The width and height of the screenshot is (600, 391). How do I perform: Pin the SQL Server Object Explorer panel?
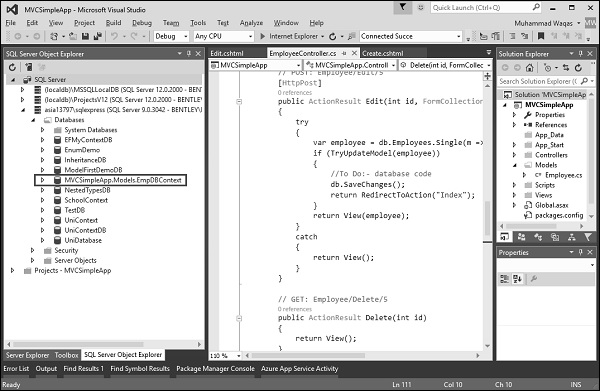click(x=189, y=54)
